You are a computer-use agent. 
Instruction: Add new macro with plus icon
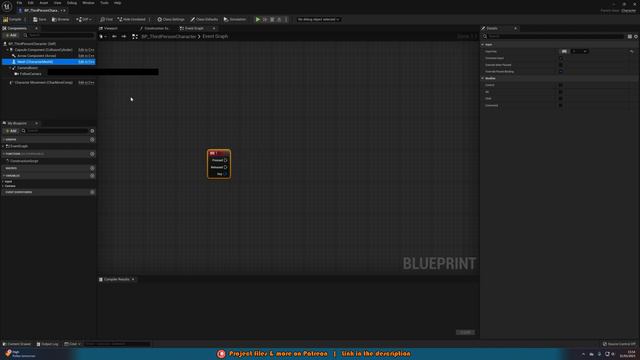[92, 168]
